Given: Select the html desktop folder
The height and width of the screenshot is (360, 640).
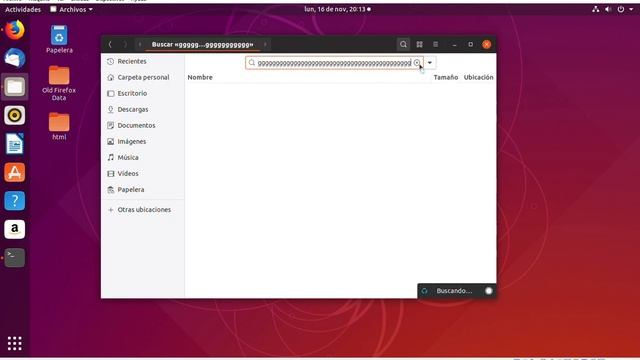Looking at the screenshot, I should (x=59, y=127).
